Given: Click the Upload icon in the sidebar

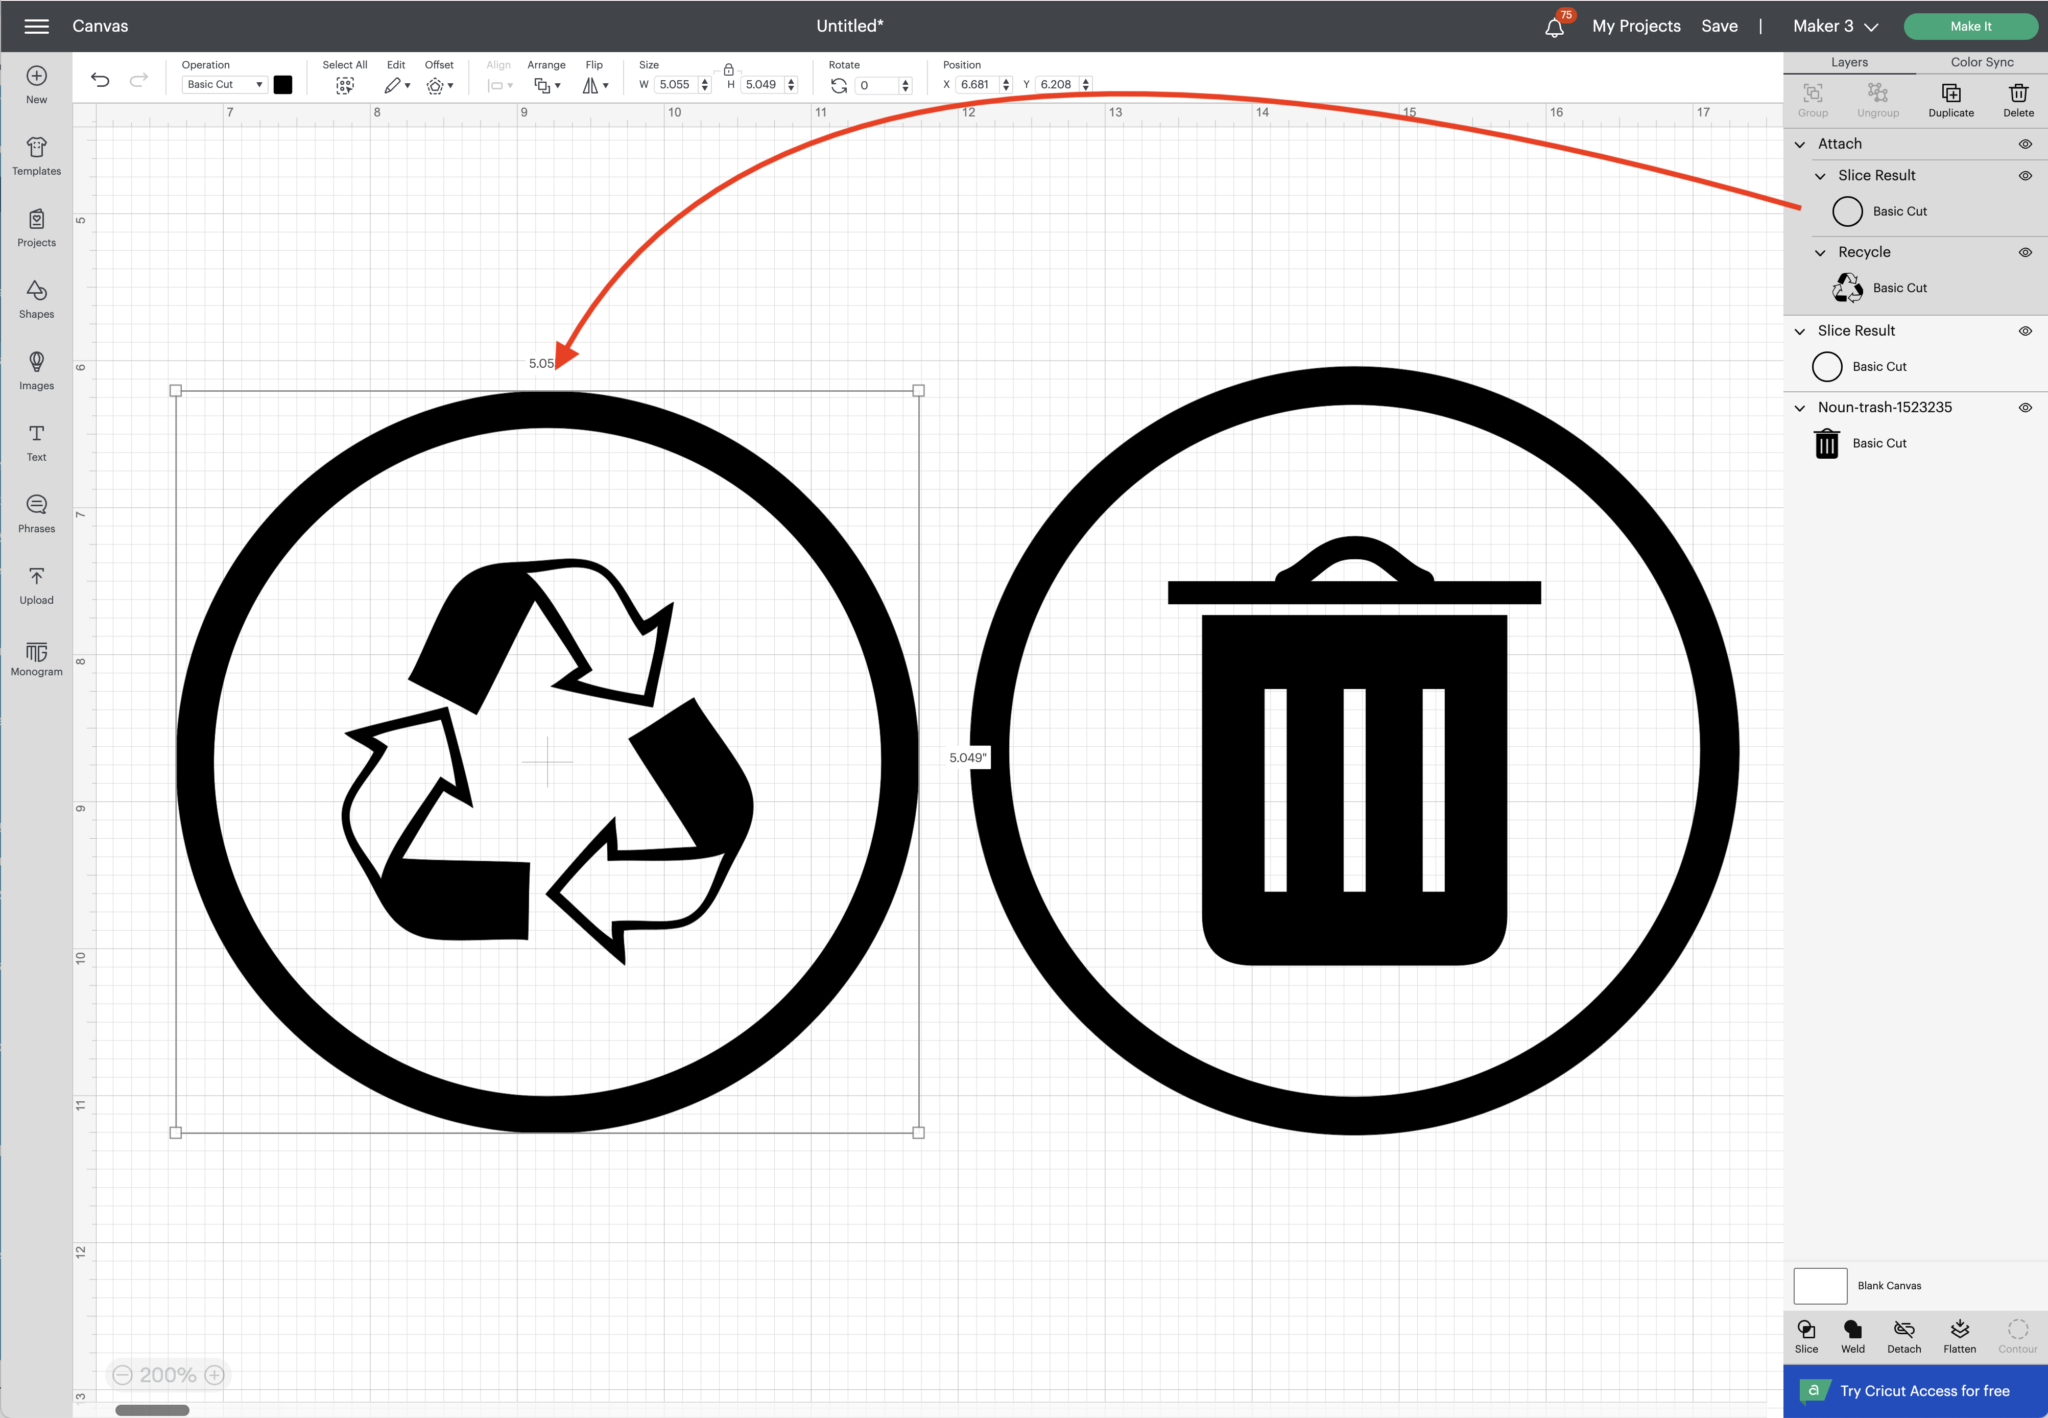Looking at the screenshot, I should 36,585.
